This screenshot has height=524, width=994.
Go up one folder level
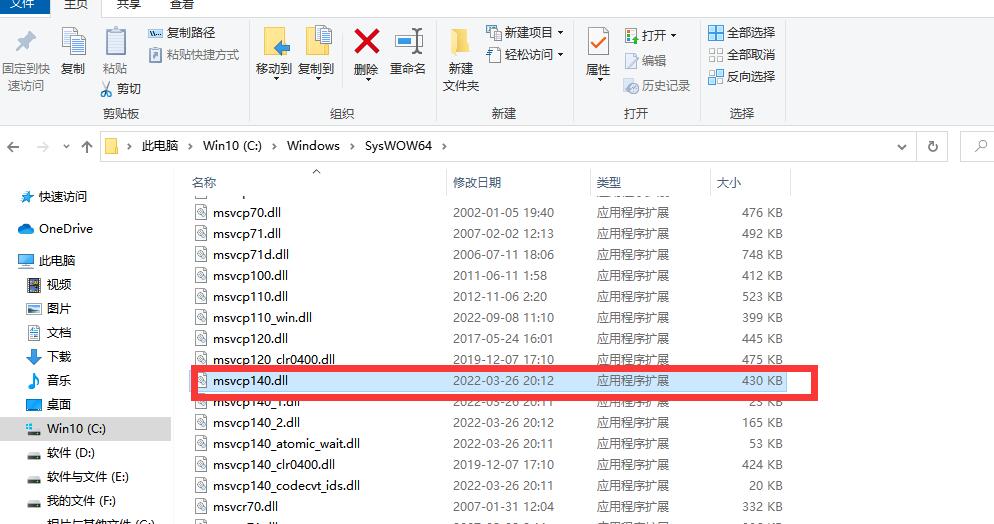tap(87, 147)
